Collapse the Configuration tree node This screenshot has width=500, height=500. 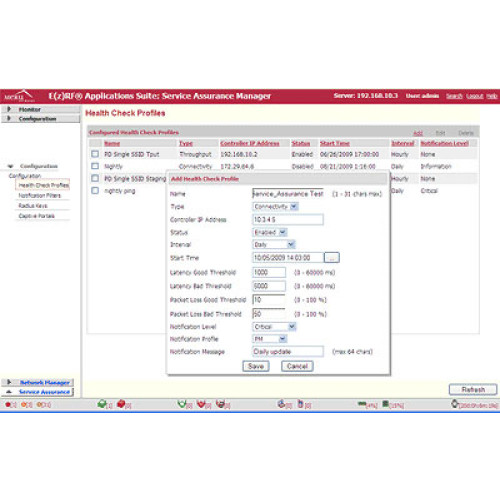(11, 166)
